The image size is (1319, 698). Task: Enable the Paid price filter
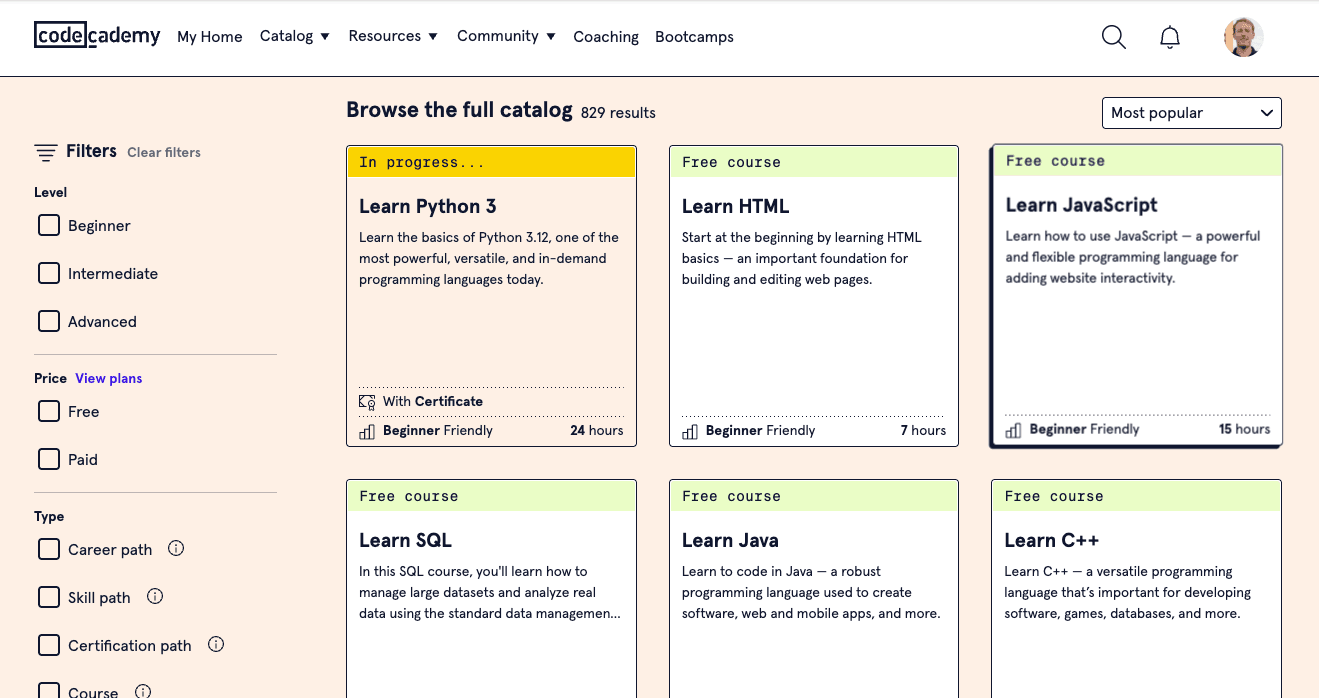click(49, 459)
